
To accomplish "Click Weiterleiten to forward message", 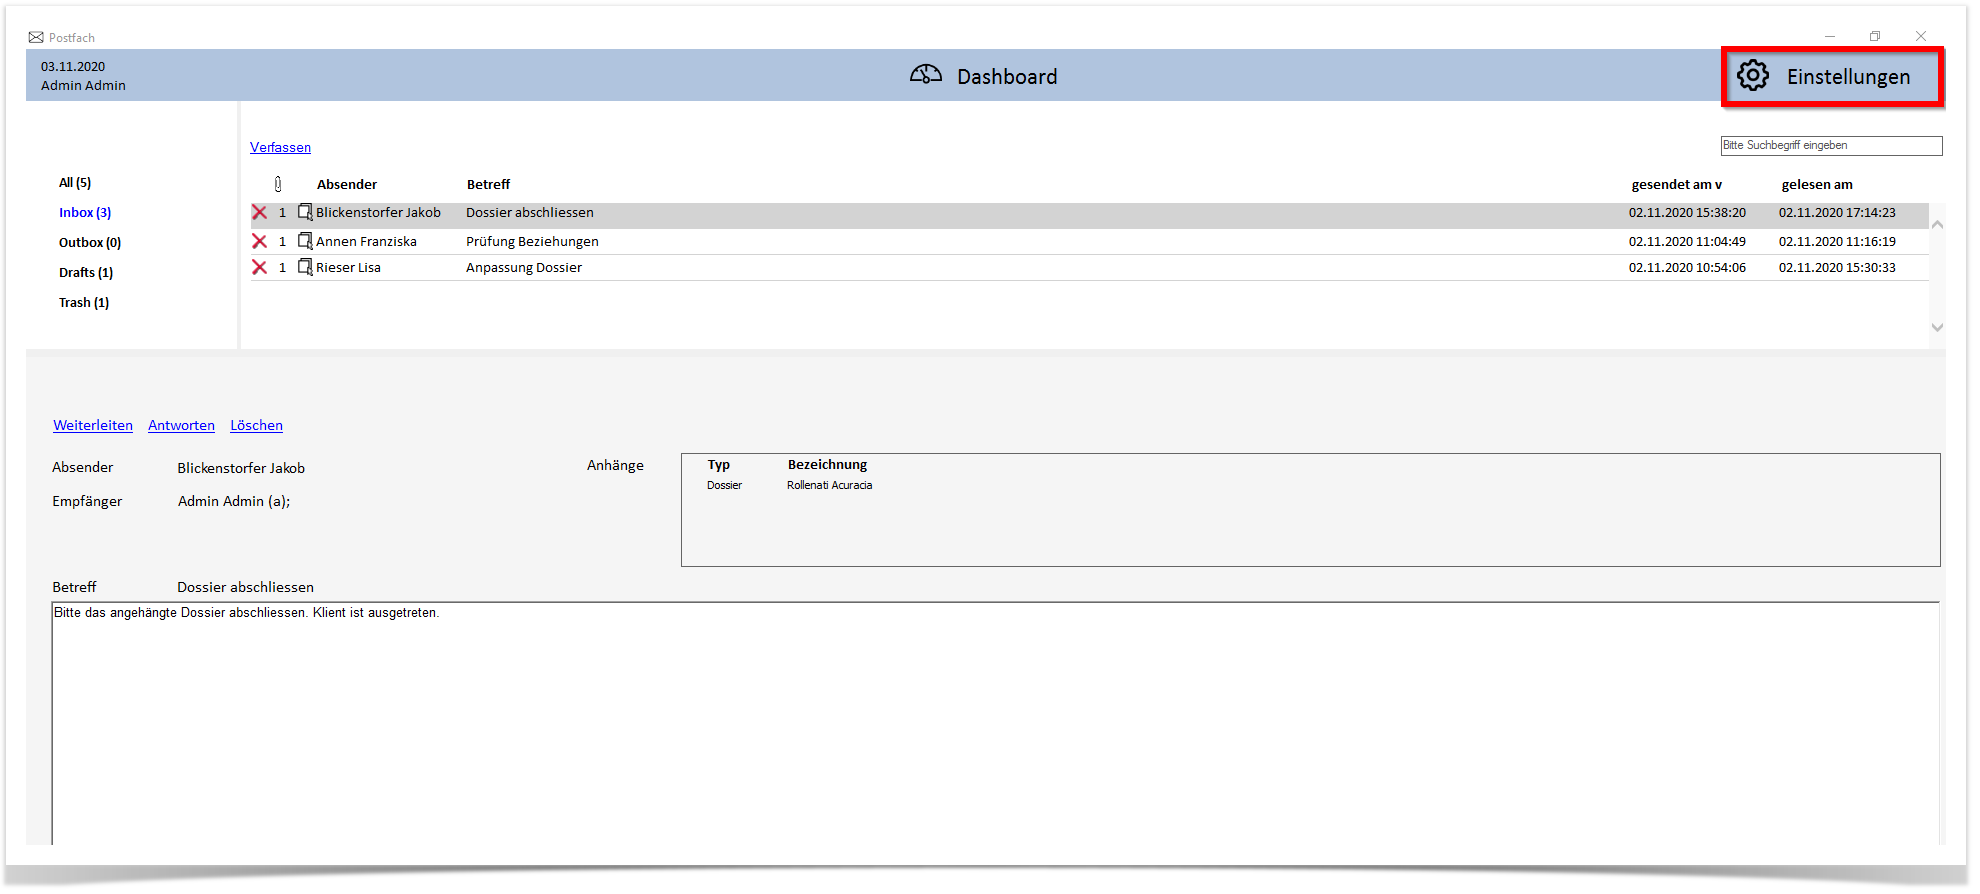I will [93, 425].
